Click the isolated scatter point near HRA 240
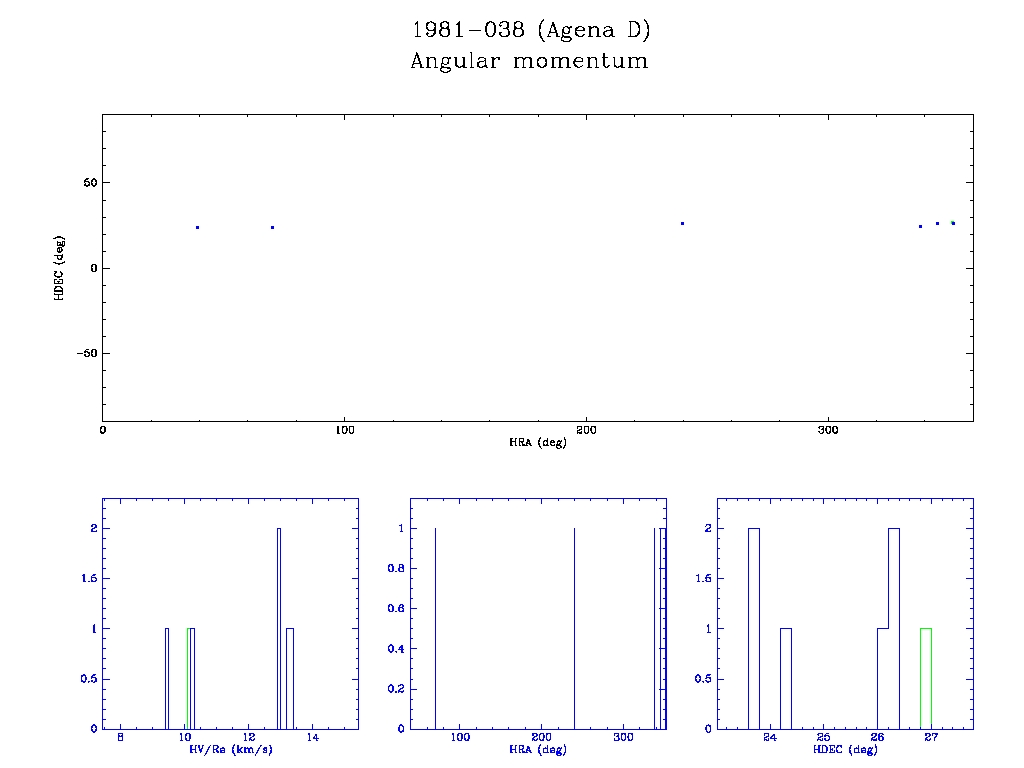Screen dimensions: 1024x768 point(682,223)
